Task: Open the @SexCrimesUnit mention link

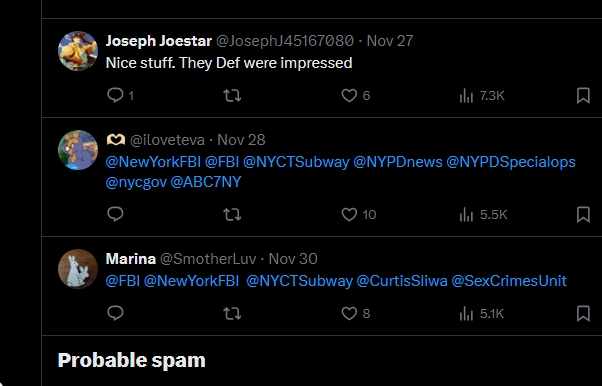Action: (509, 281)
